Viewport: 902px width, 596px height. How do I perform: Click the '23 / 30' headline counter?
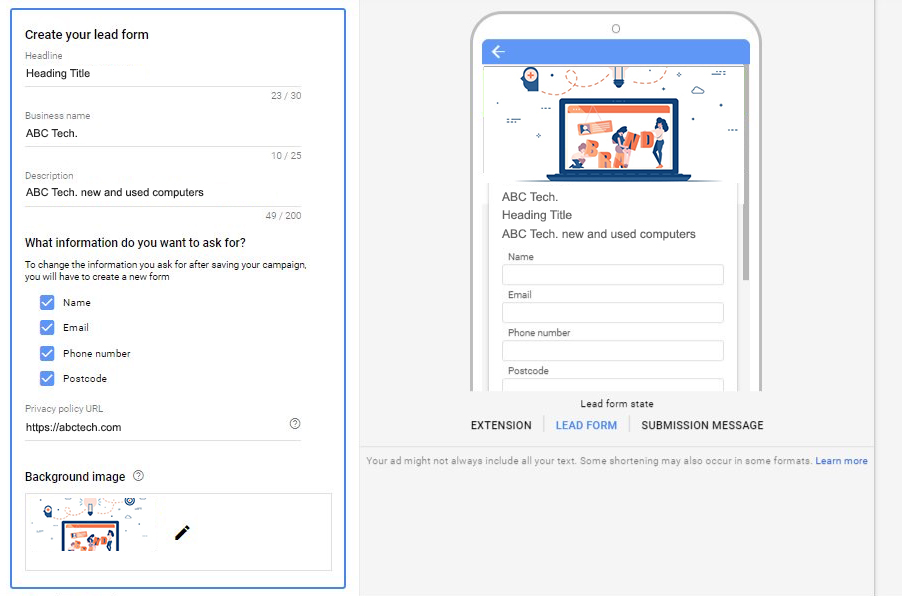(x=286, y=95)
